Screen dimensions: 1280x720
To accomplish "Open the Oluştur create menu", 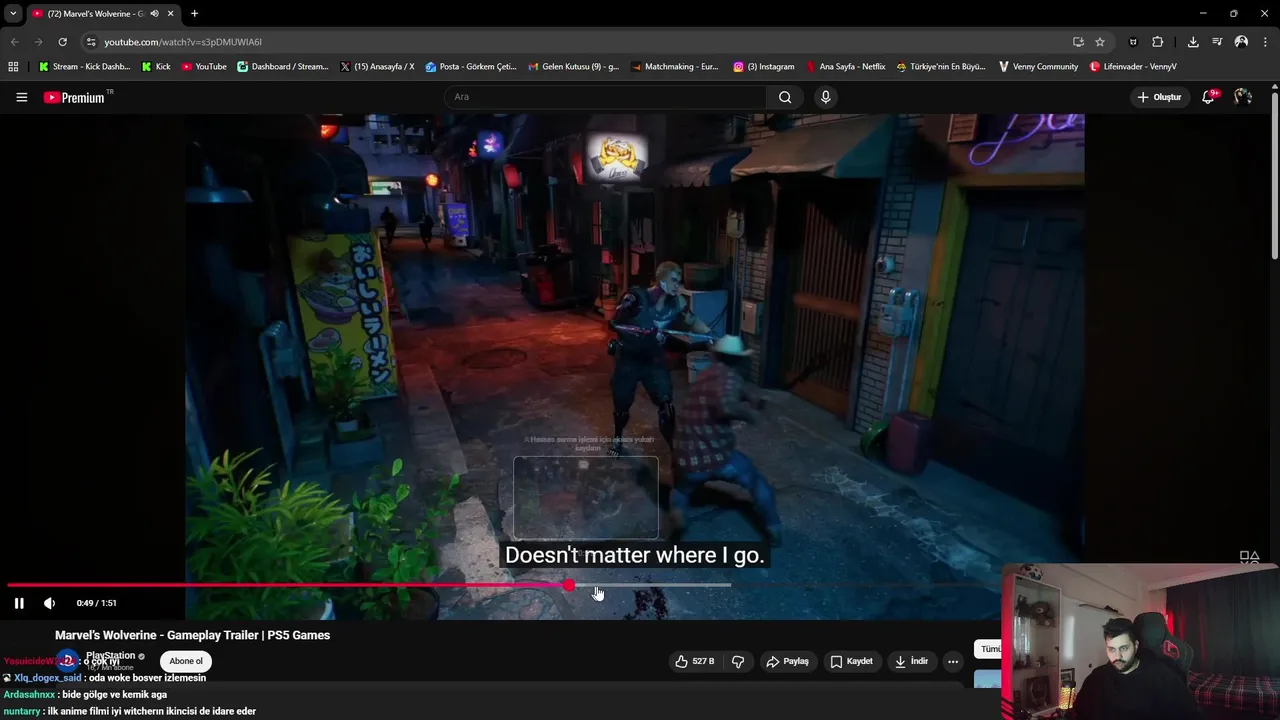I will (1160, 97).
